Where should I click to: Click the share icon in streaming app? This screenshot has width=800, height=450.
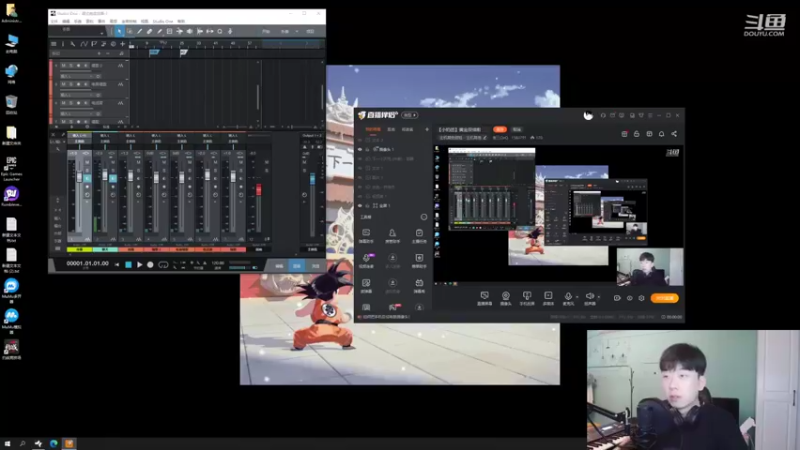click(674, 134)
